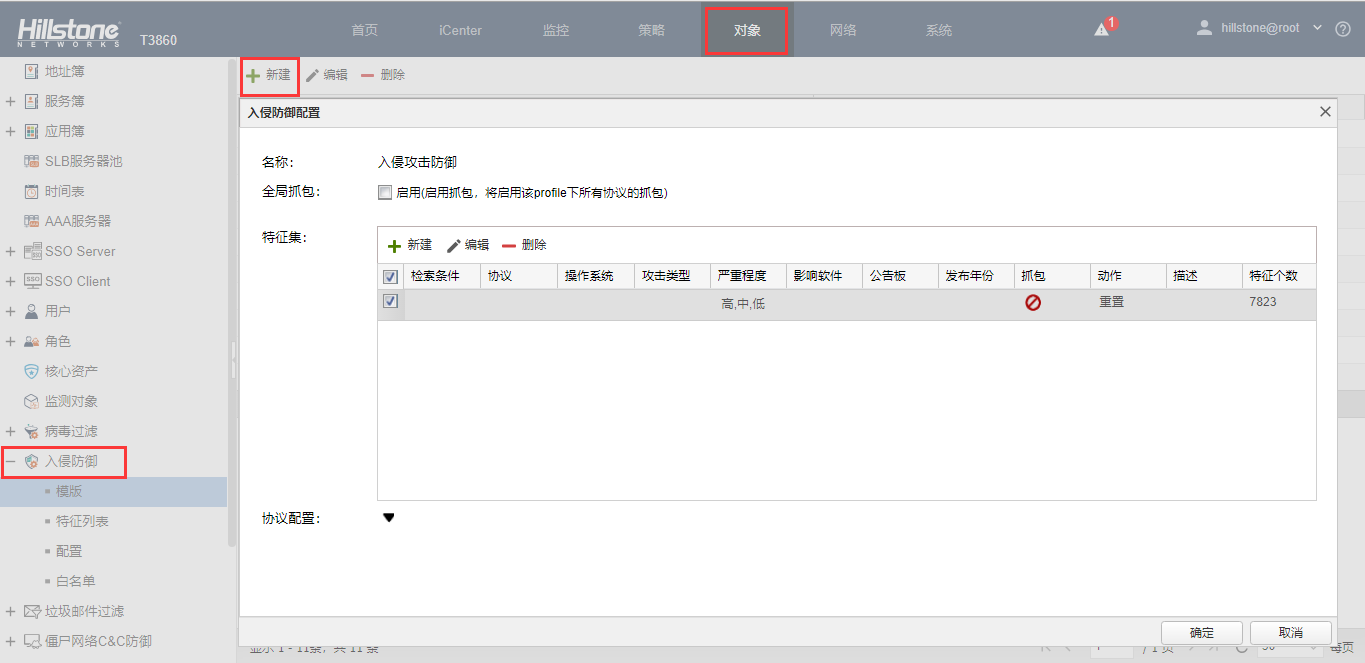Sort by 特征个数 column header
The width and height of the screenshot is (1365, 663).
[1279, 276]
